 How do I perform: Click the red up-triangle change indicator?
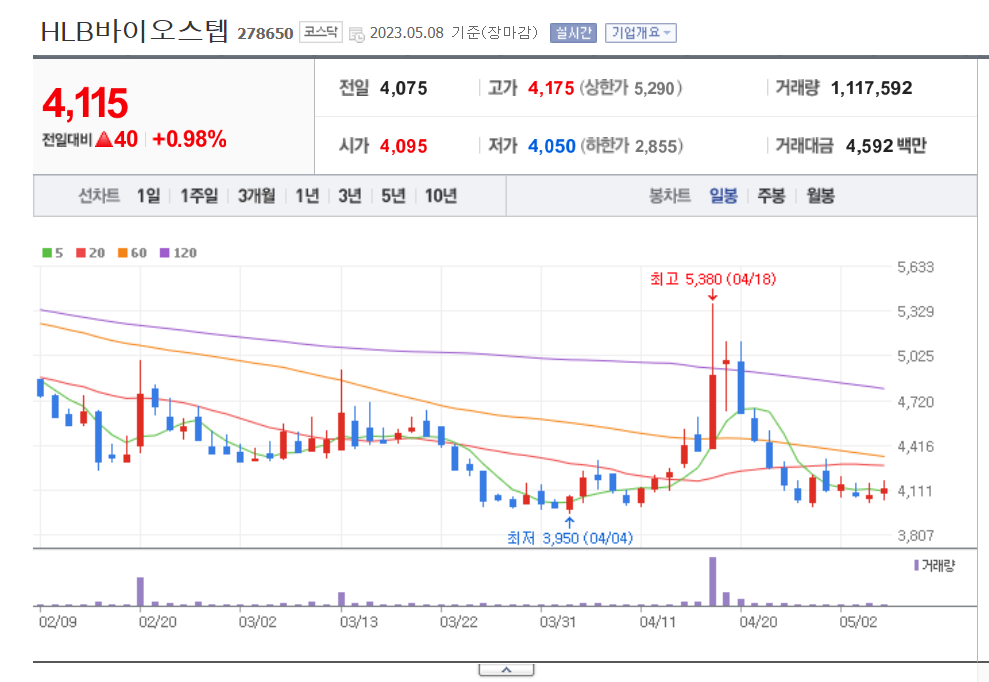[x=104, y=139]
